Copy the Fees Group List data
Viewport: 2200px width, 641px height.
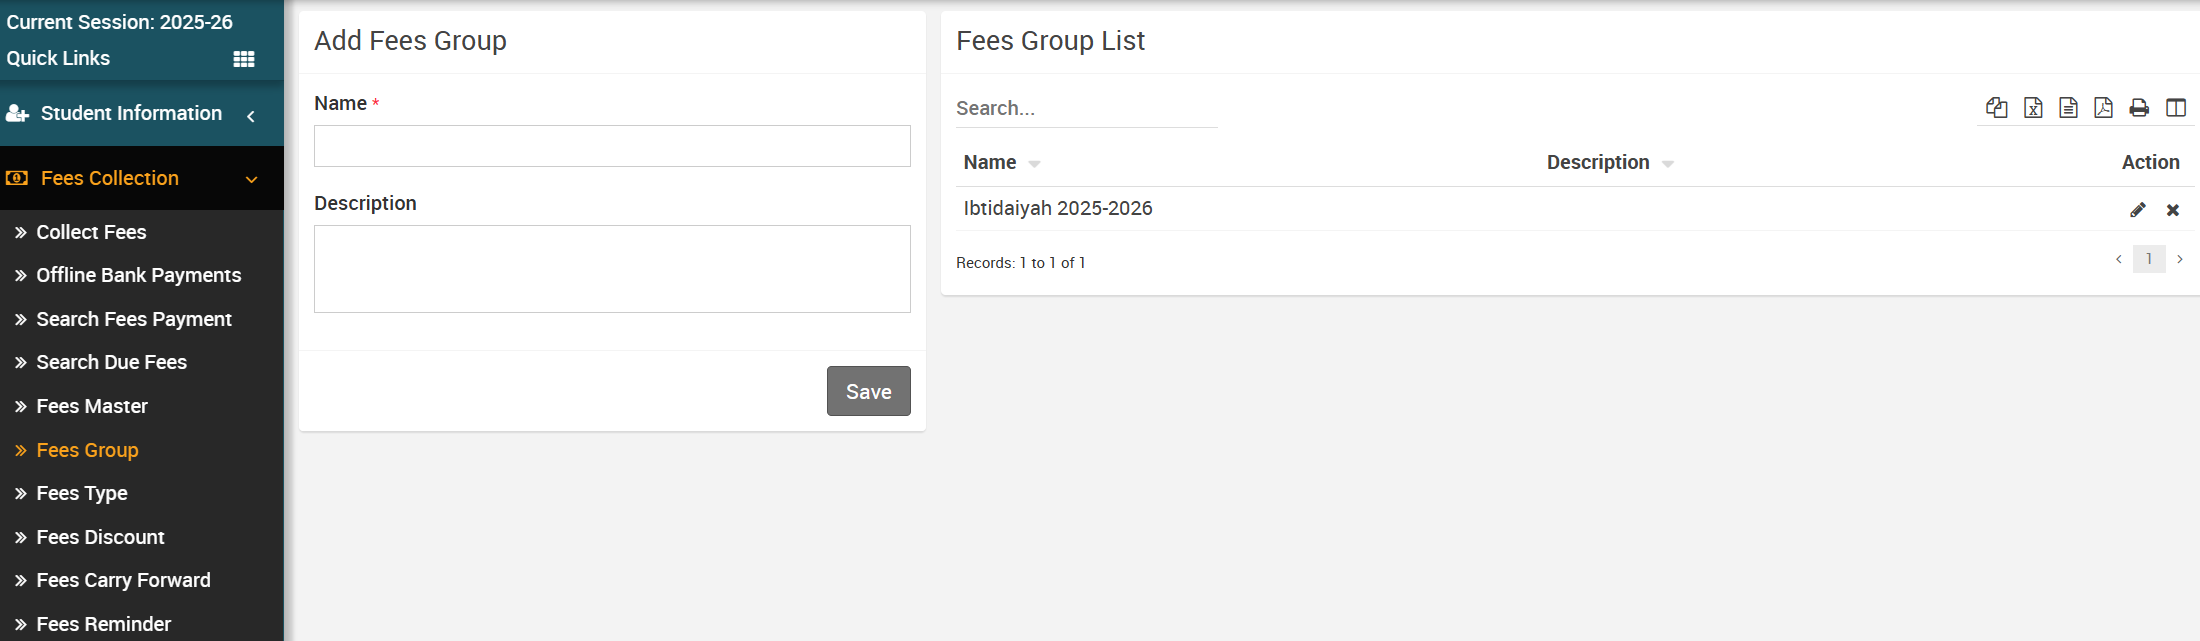click(x=1997, y=107)
